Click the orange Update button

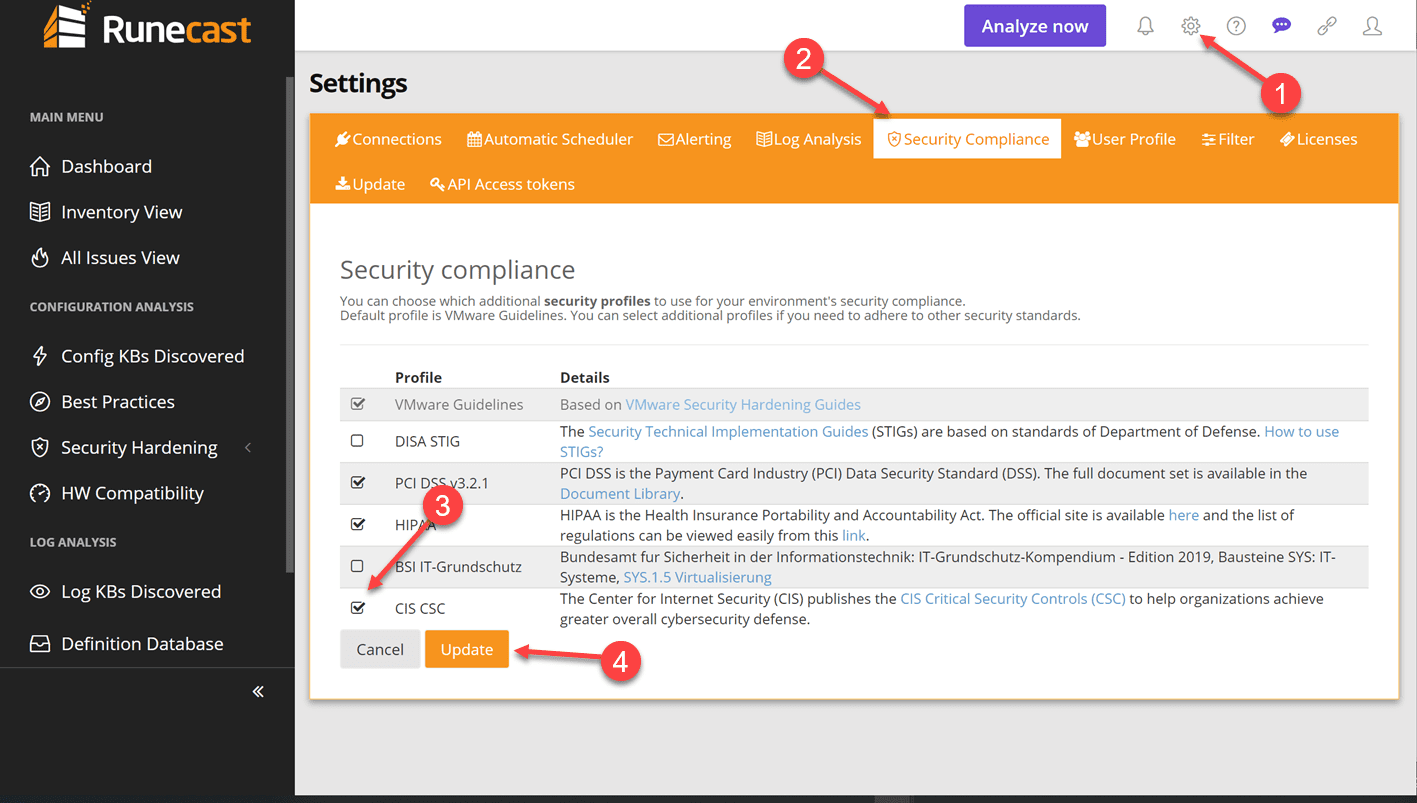(x=467, y=649)
